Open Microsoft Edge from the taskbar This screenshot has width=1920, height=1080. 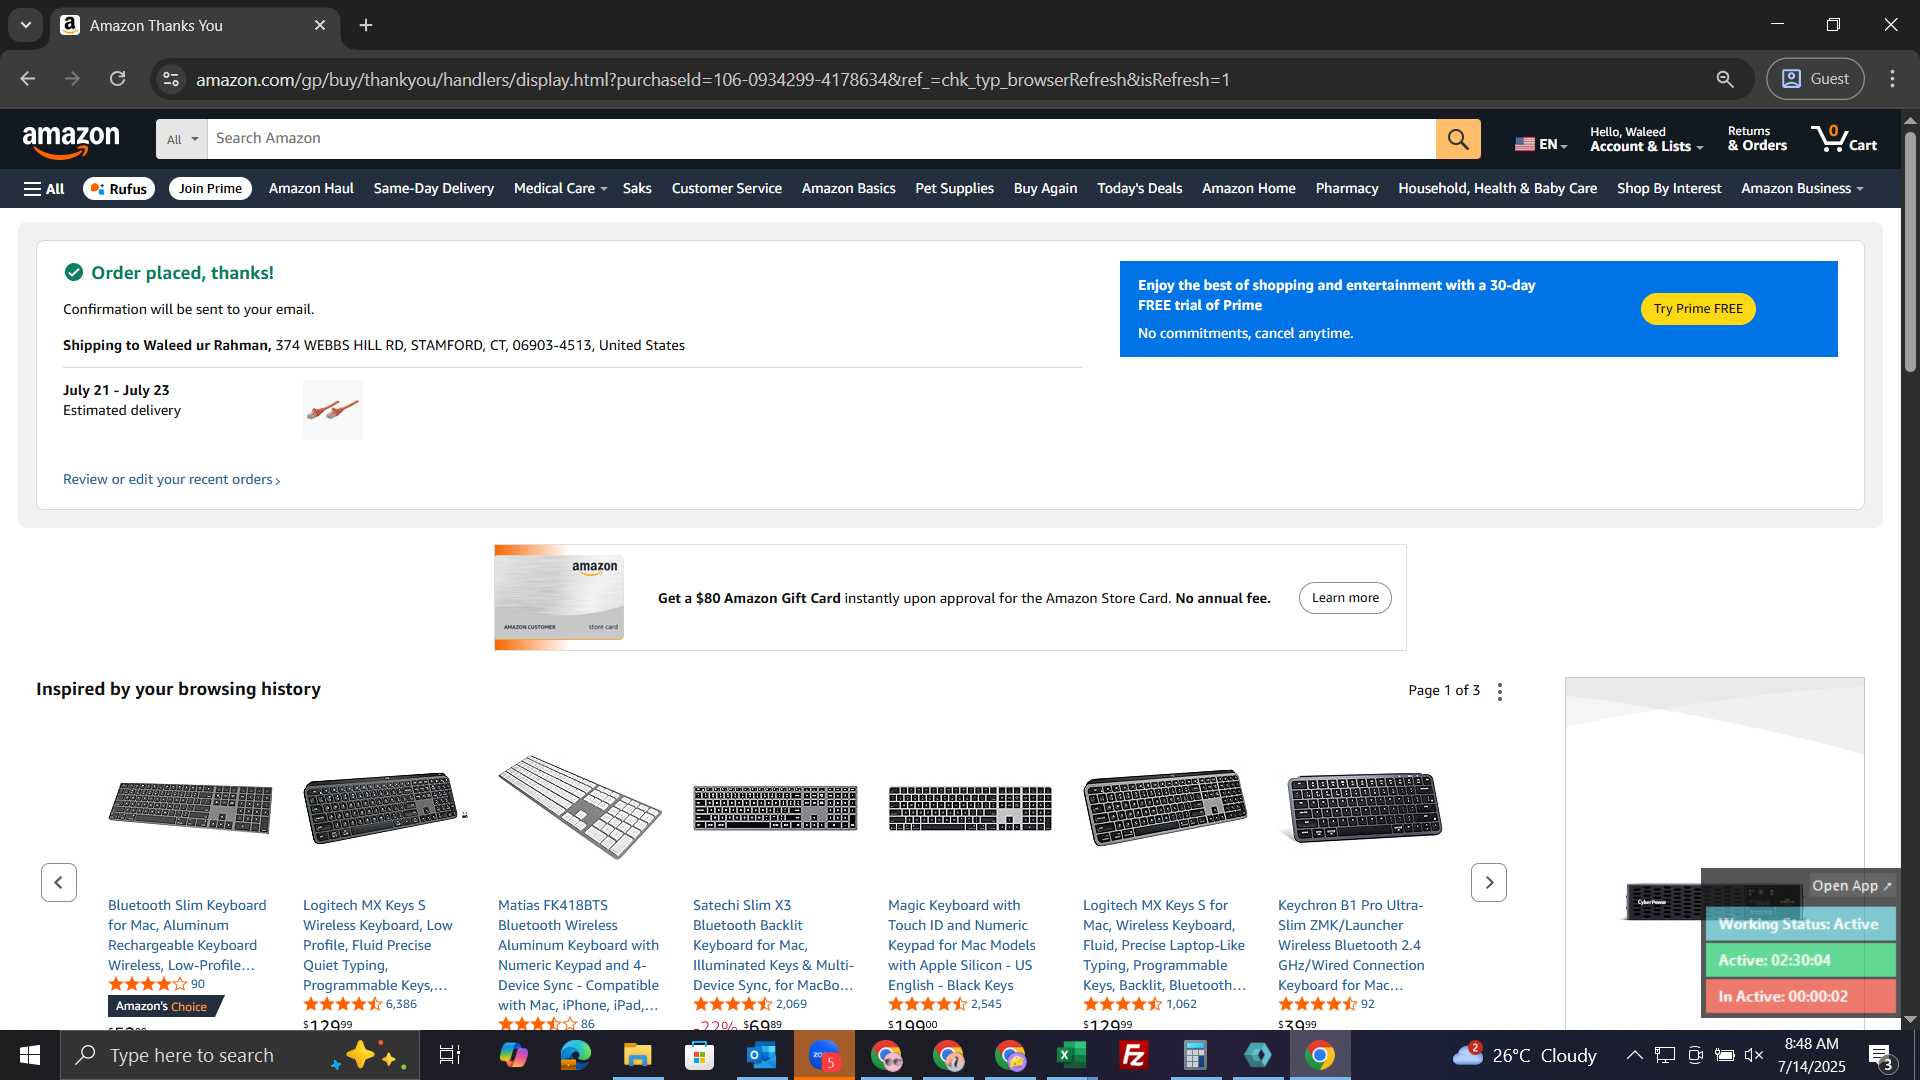tap(576, 1055)
